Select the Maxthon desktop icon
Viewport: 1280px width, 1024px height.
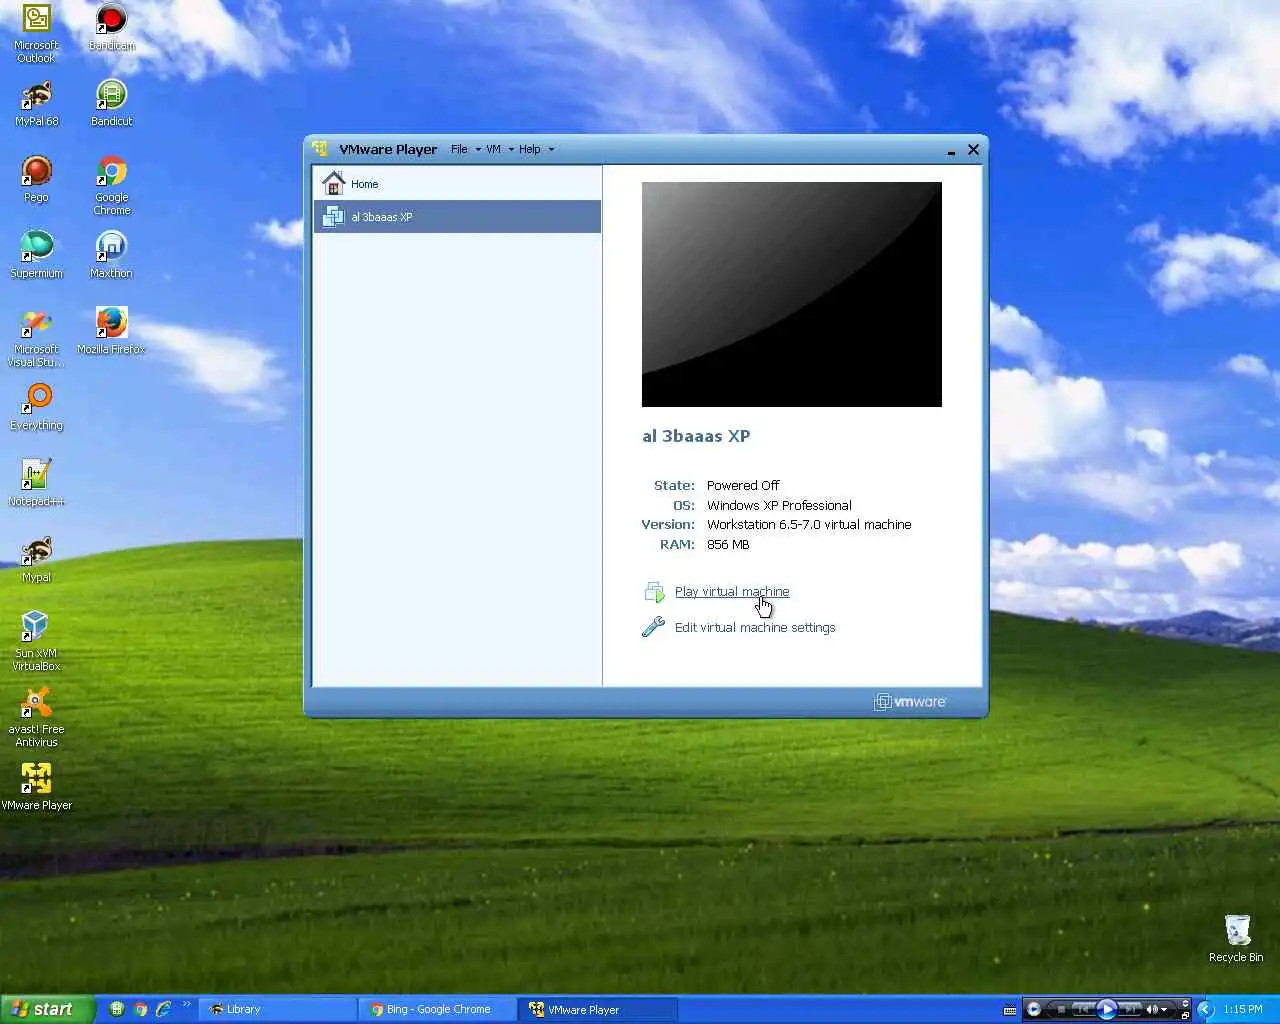click(111, 255)
